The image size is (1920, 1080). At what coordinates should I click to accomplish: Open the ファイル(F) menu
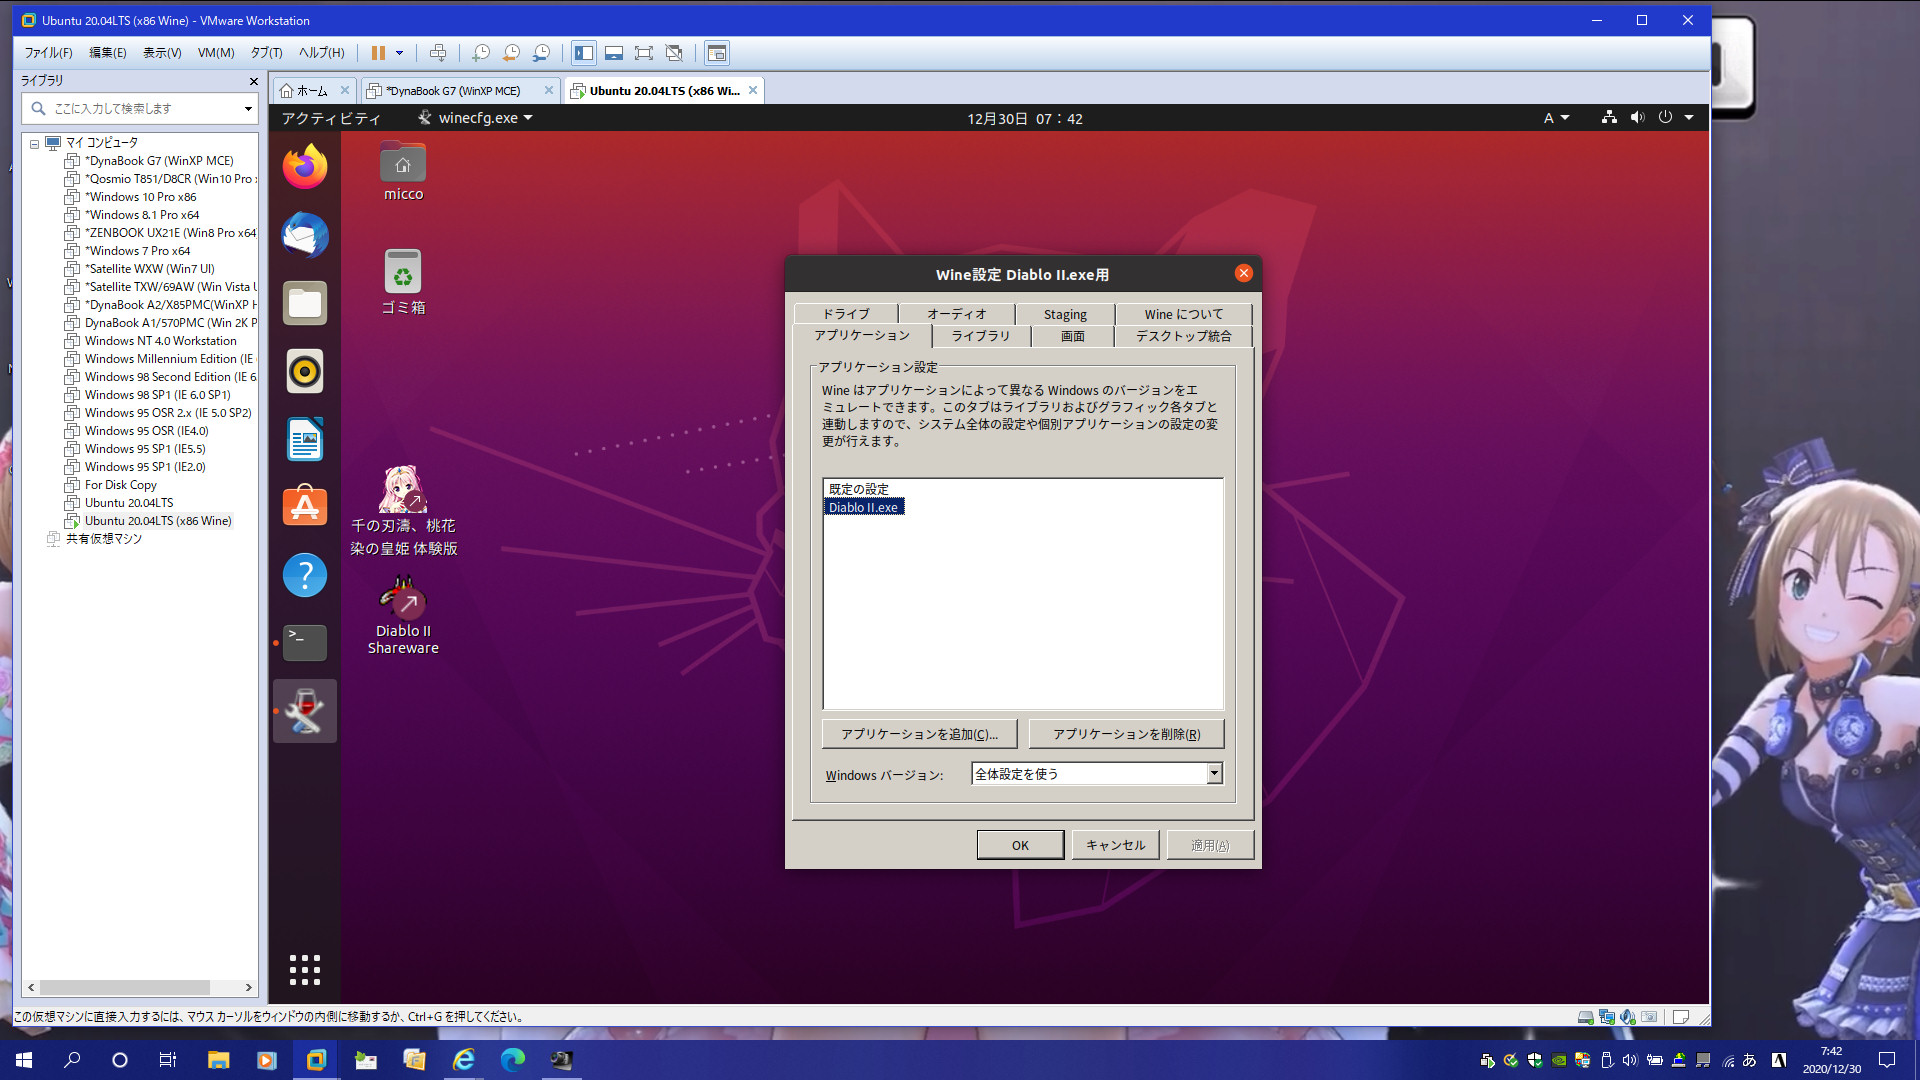point(48,53)
